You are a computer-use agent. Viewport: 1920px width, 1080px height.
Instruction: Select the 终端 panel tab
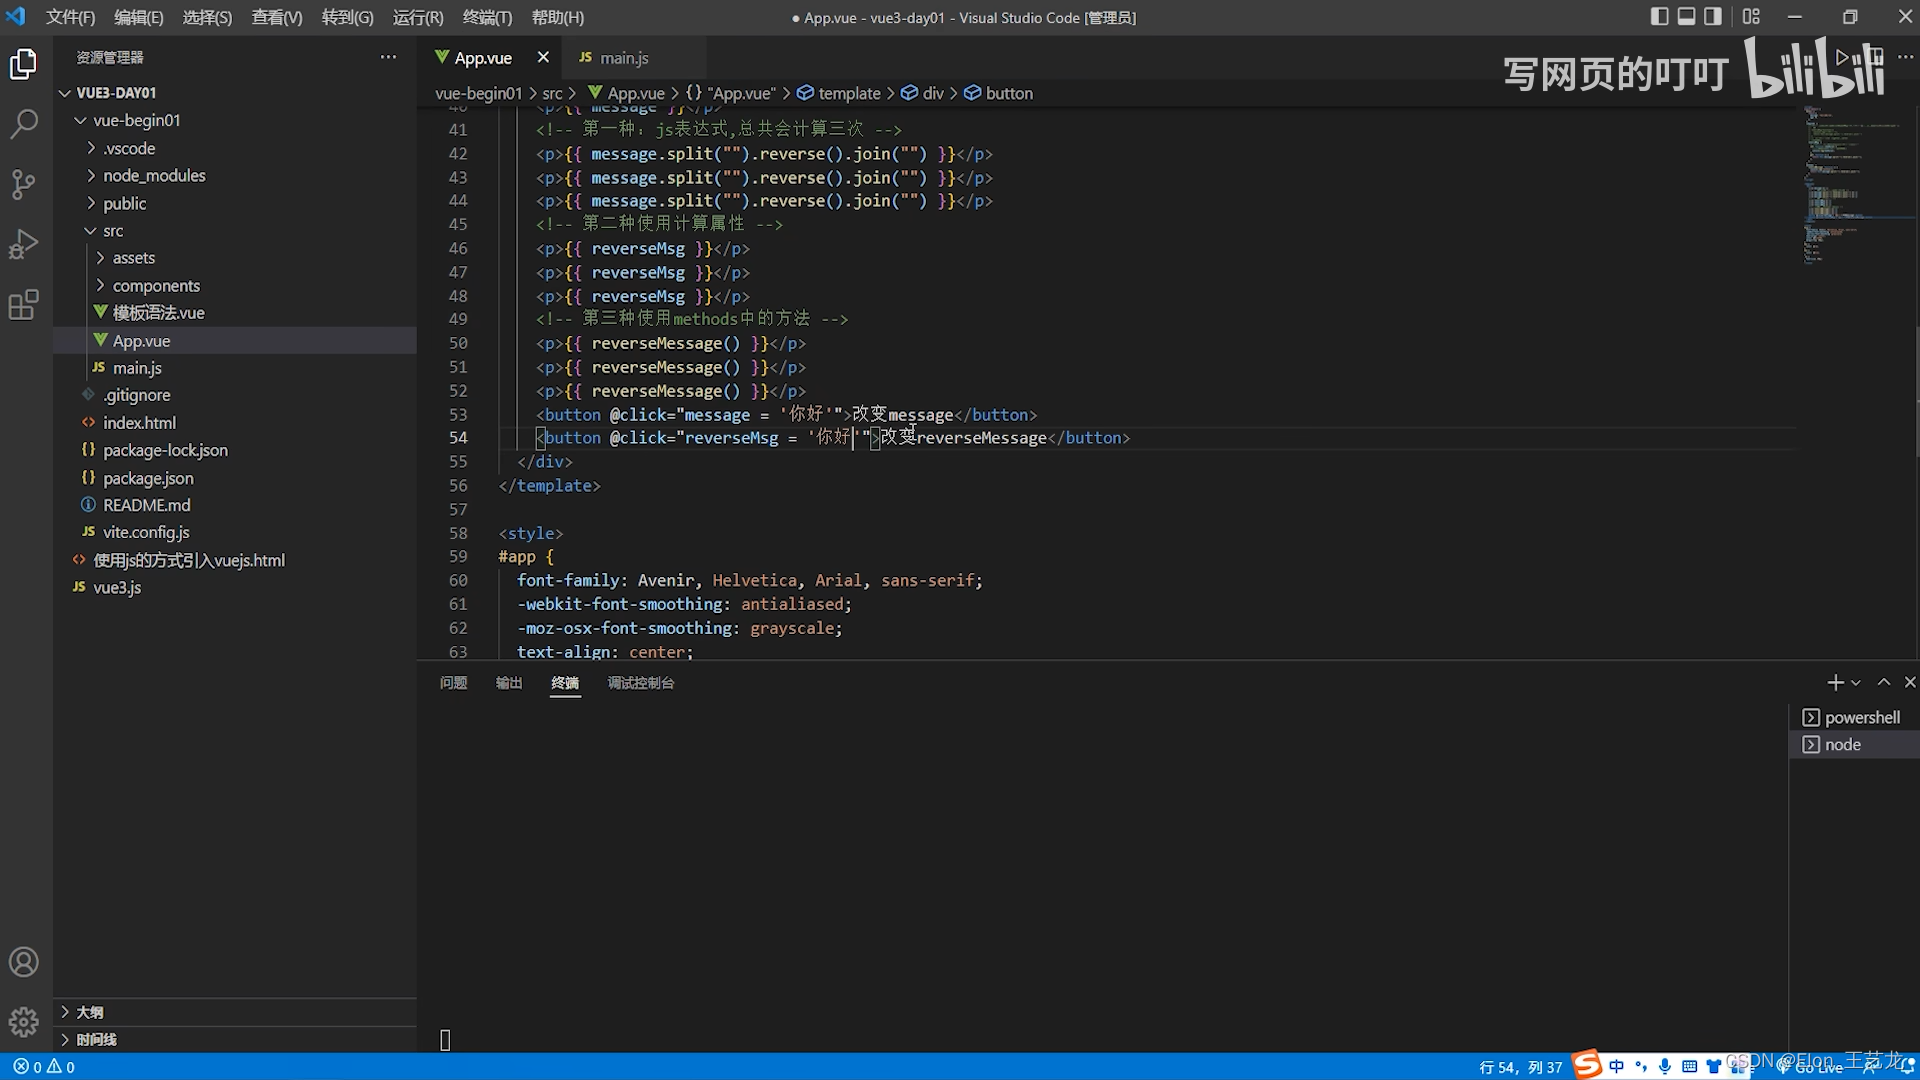point(565,683)
